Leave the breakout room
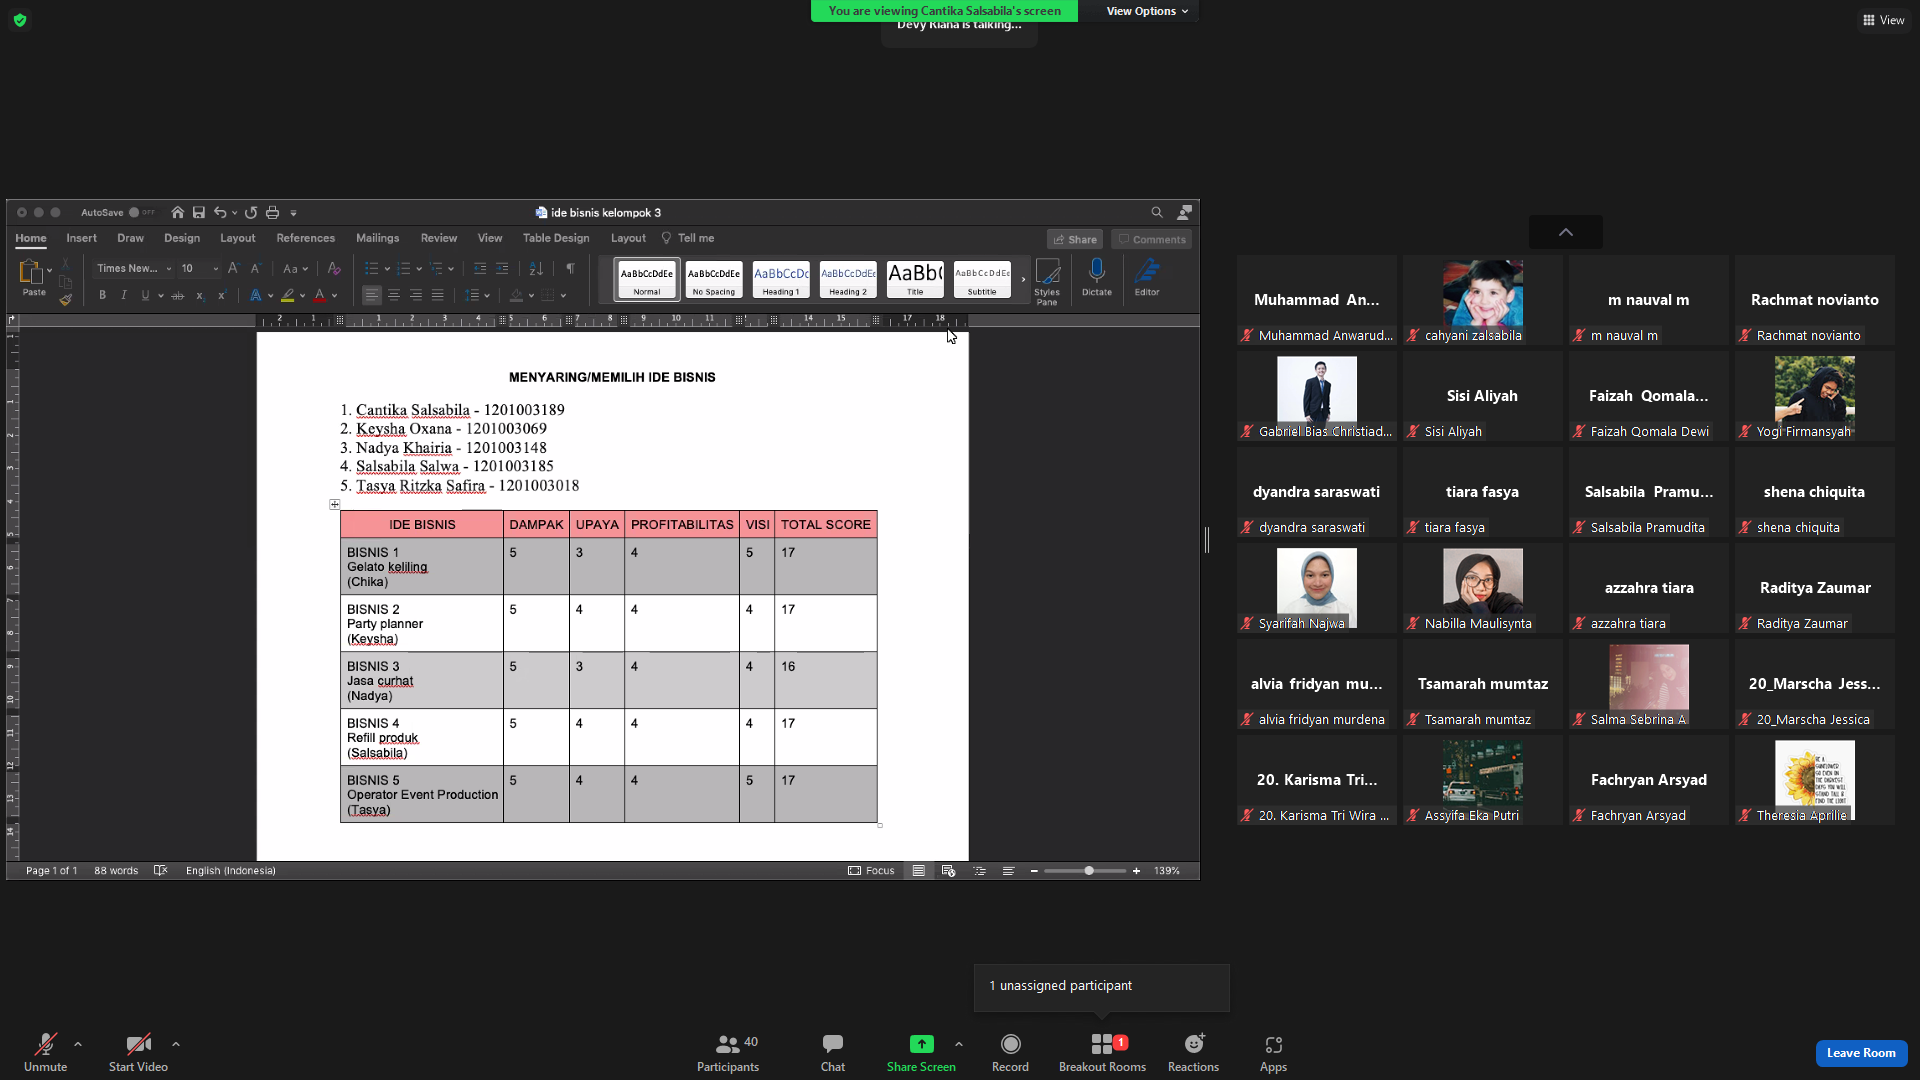 tap(1861, 1052)
